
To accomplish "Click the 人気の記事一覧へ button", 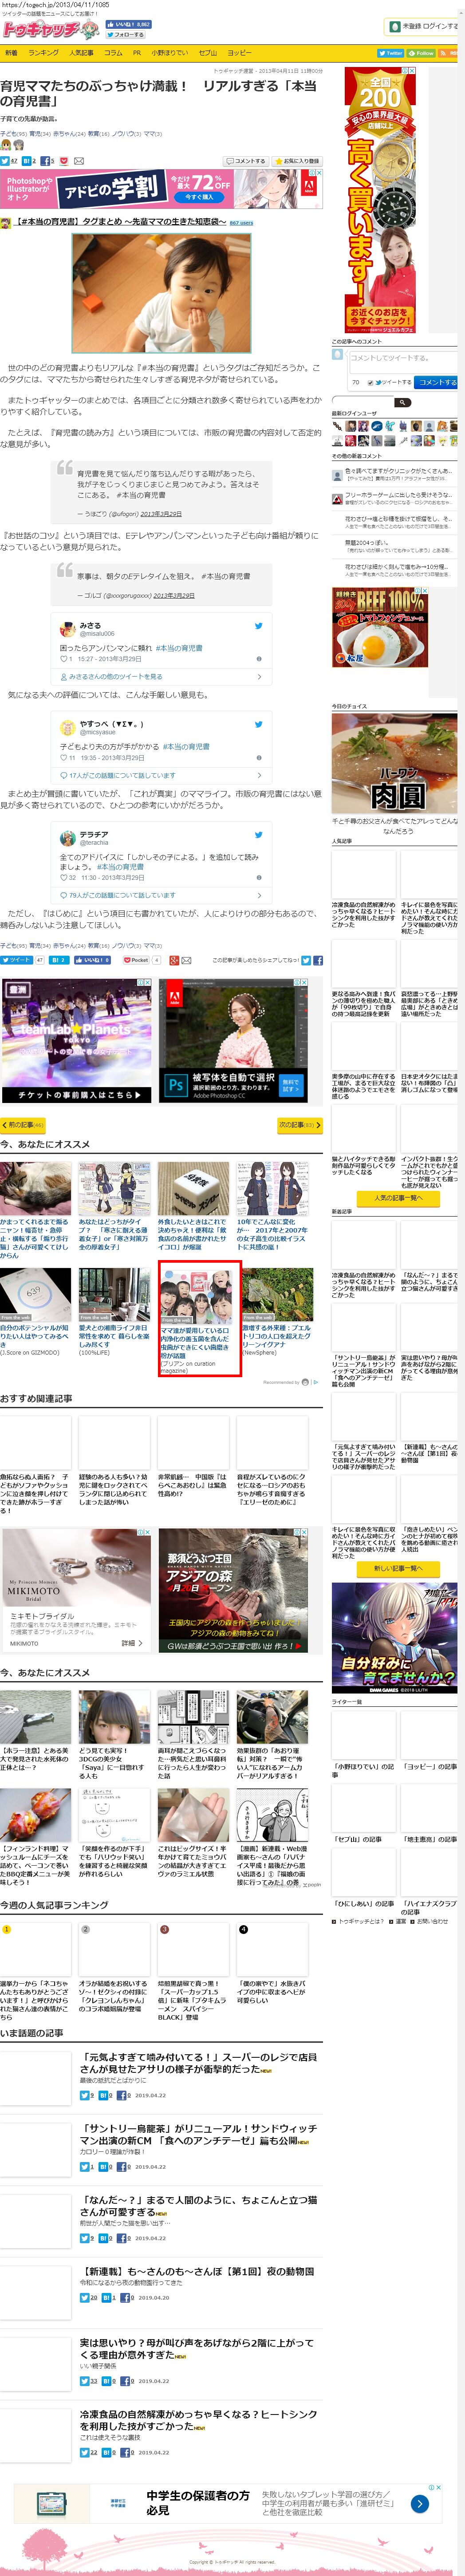I will pos(397,1198).
